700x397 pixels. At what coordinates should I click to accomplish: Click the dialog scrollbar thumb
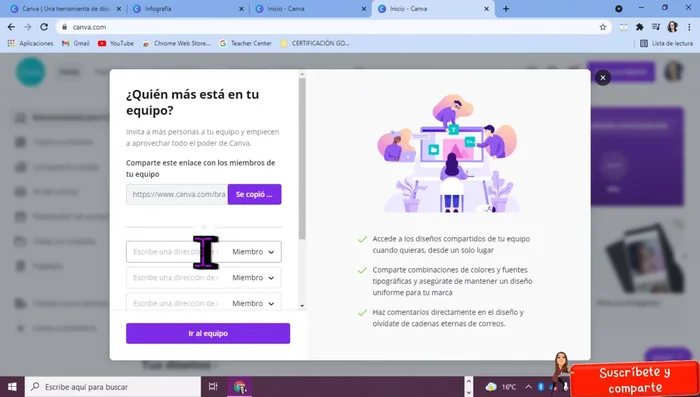[302, 159]
